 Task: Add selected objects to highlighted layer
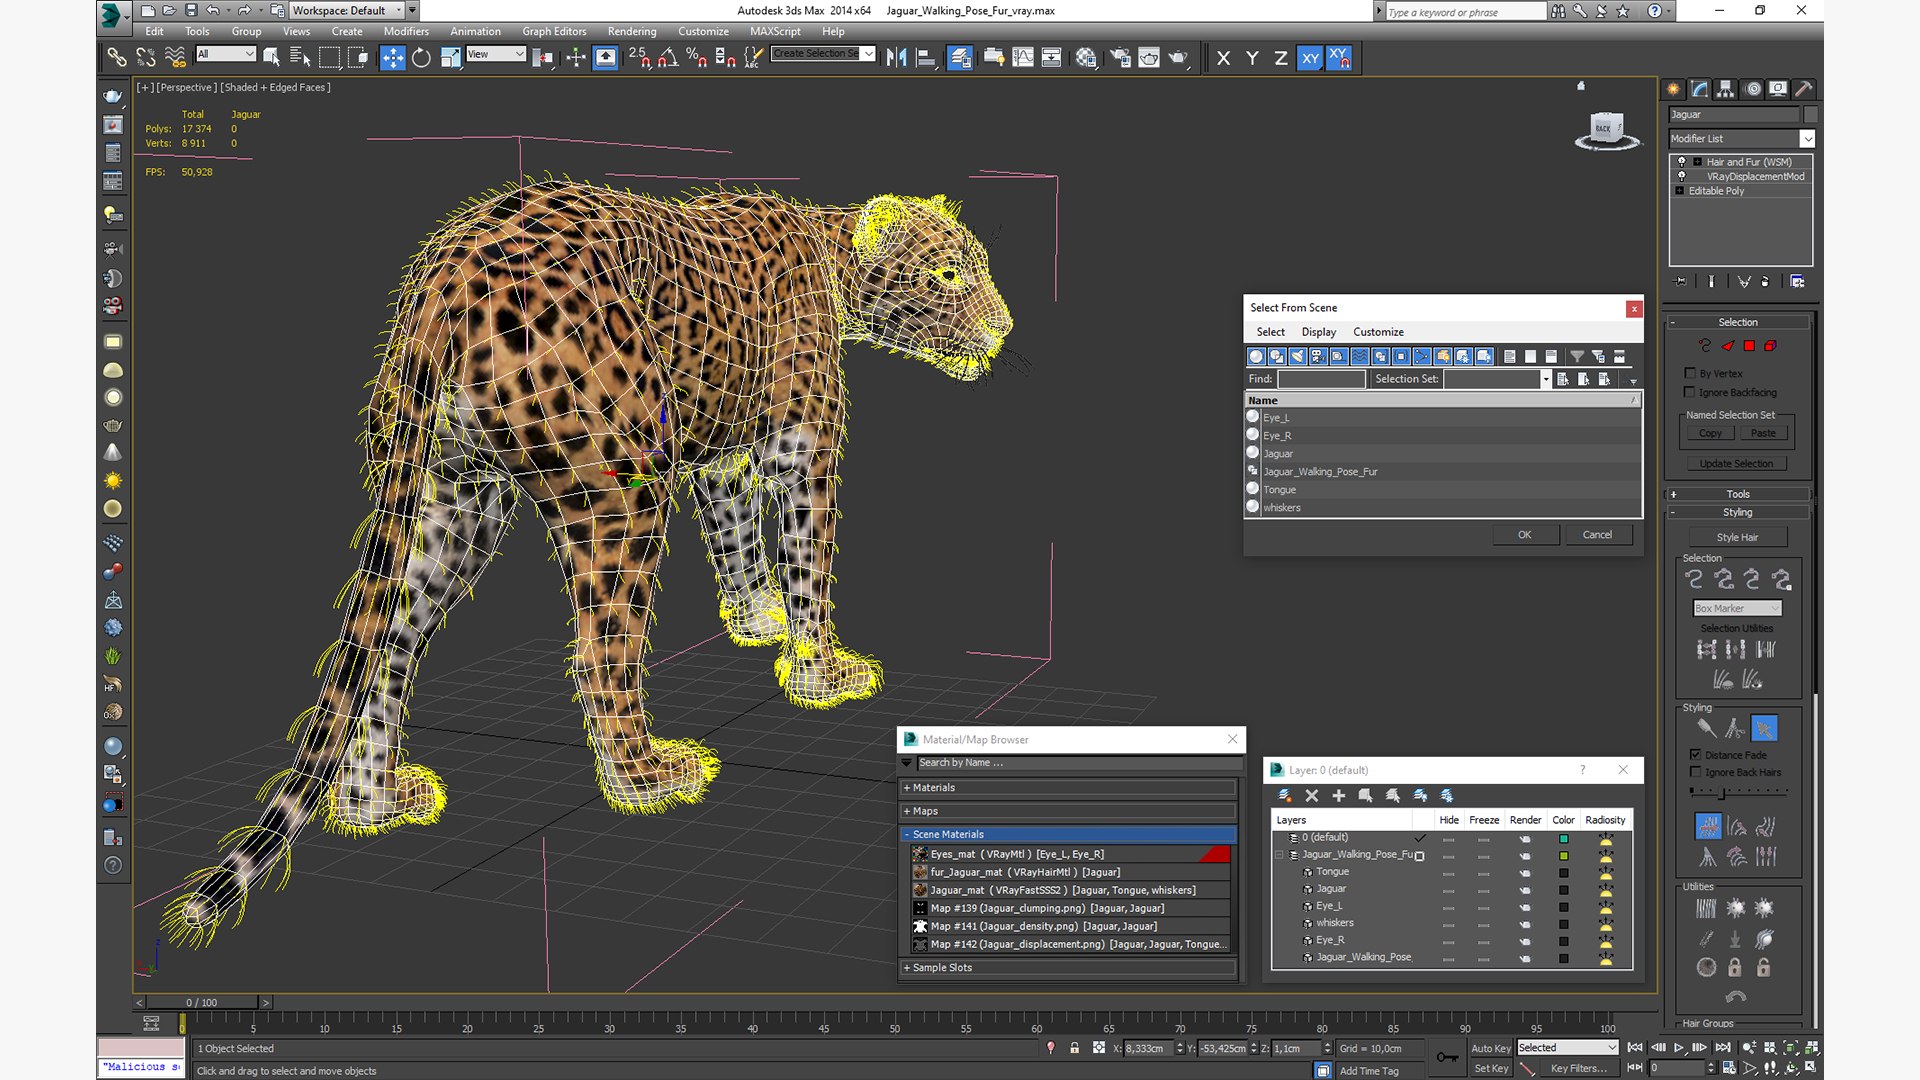1339,796
